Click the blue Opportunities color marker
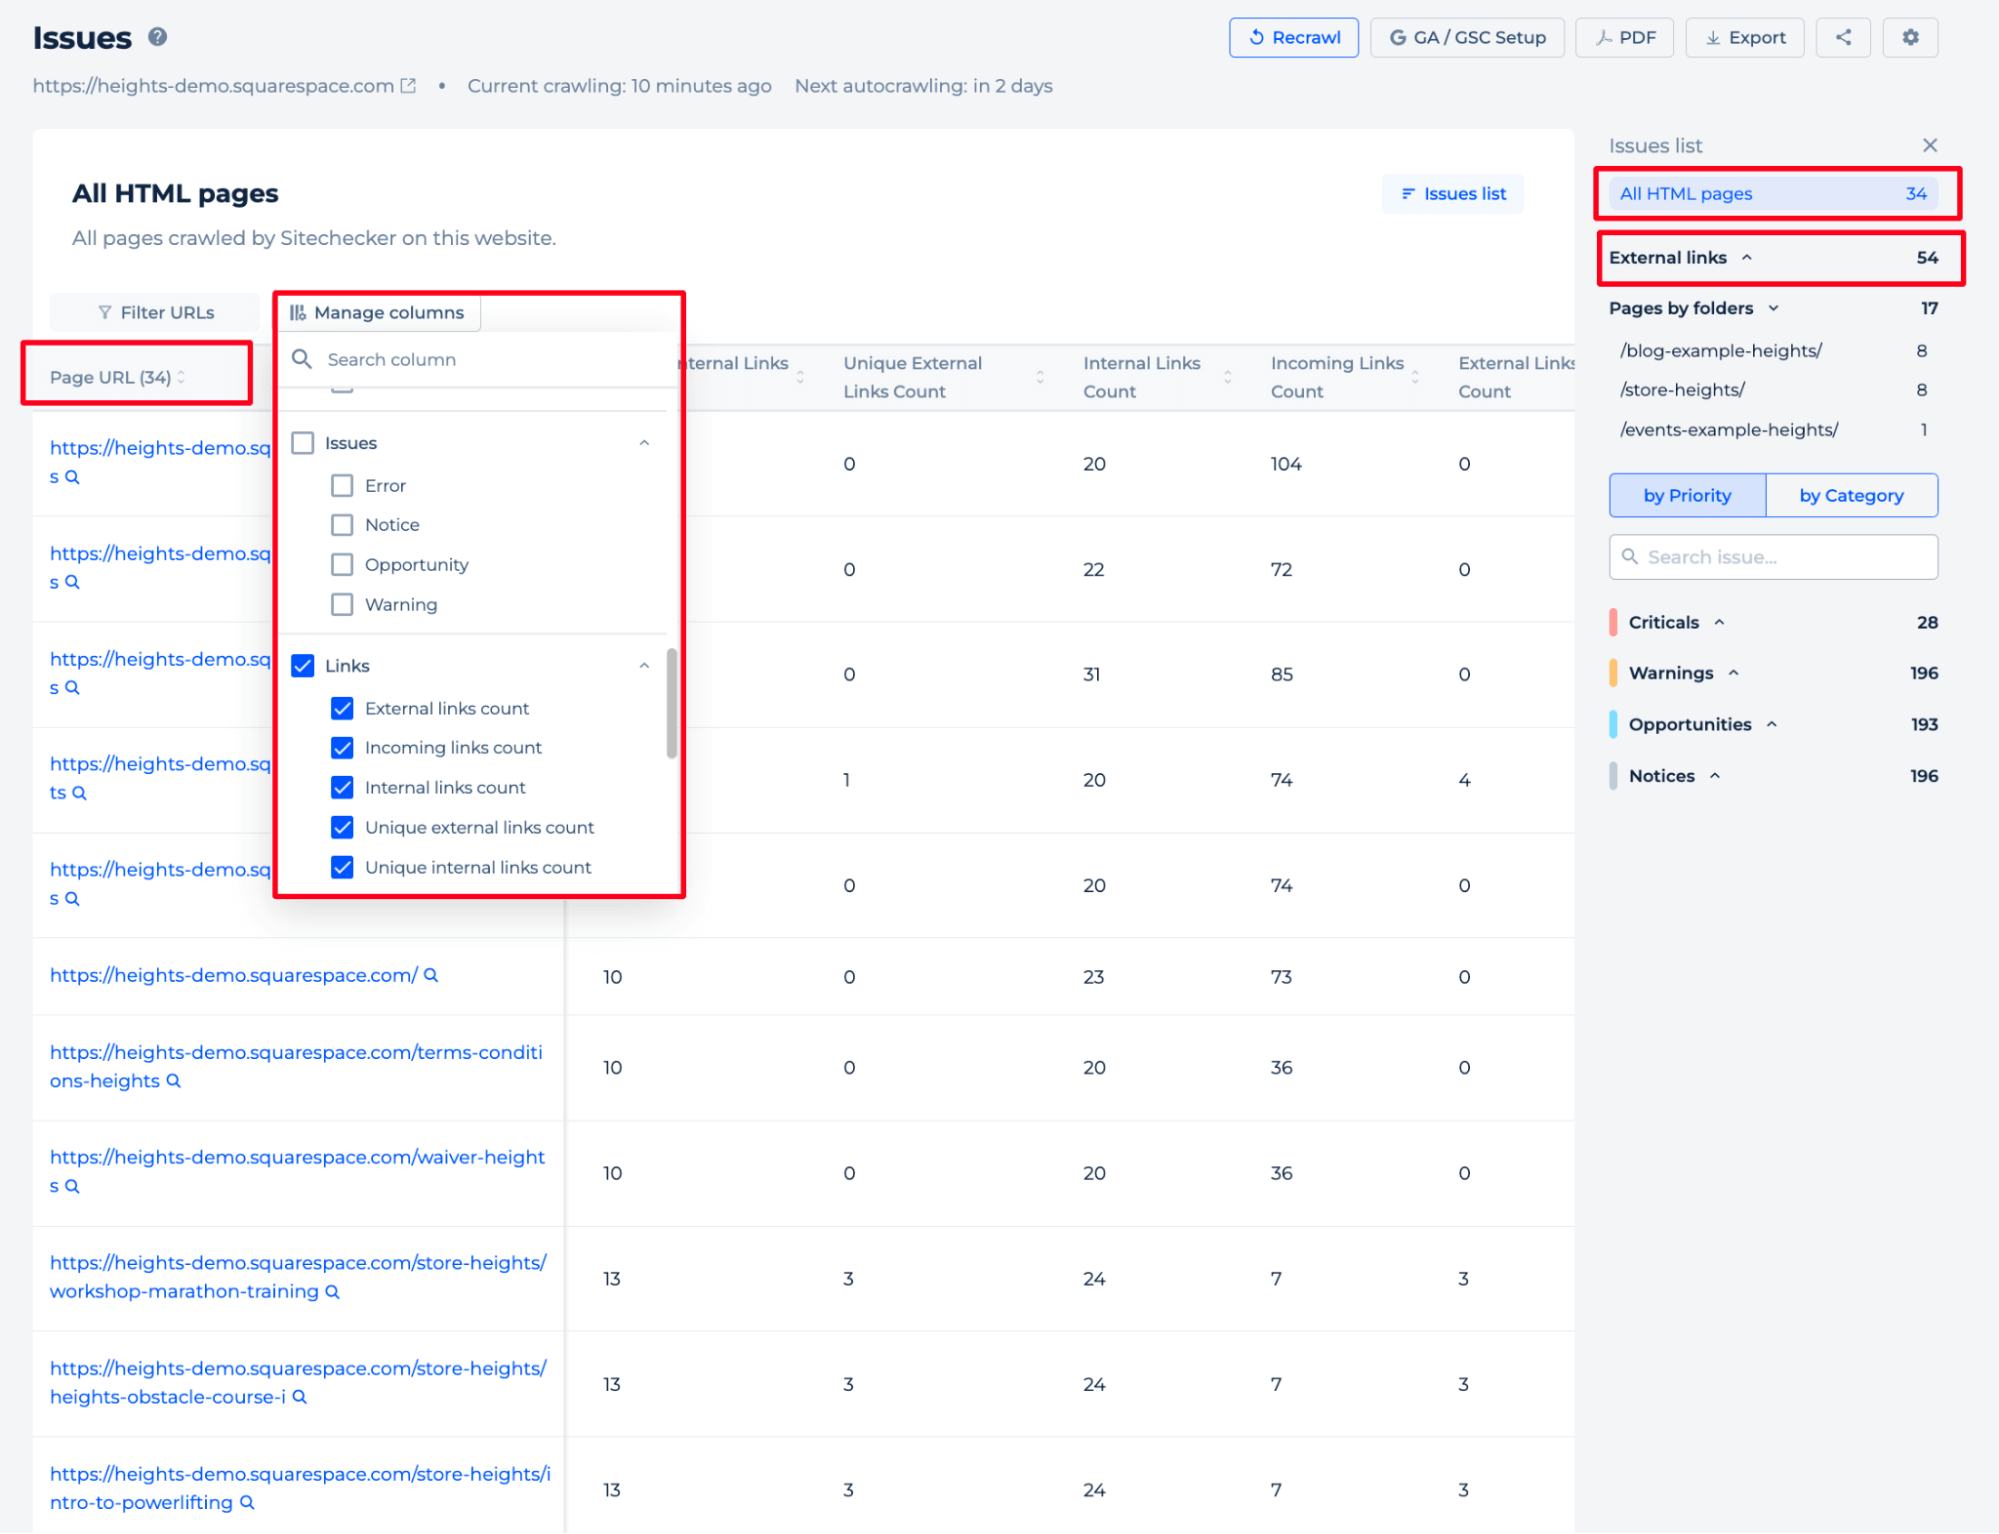 1613,725
